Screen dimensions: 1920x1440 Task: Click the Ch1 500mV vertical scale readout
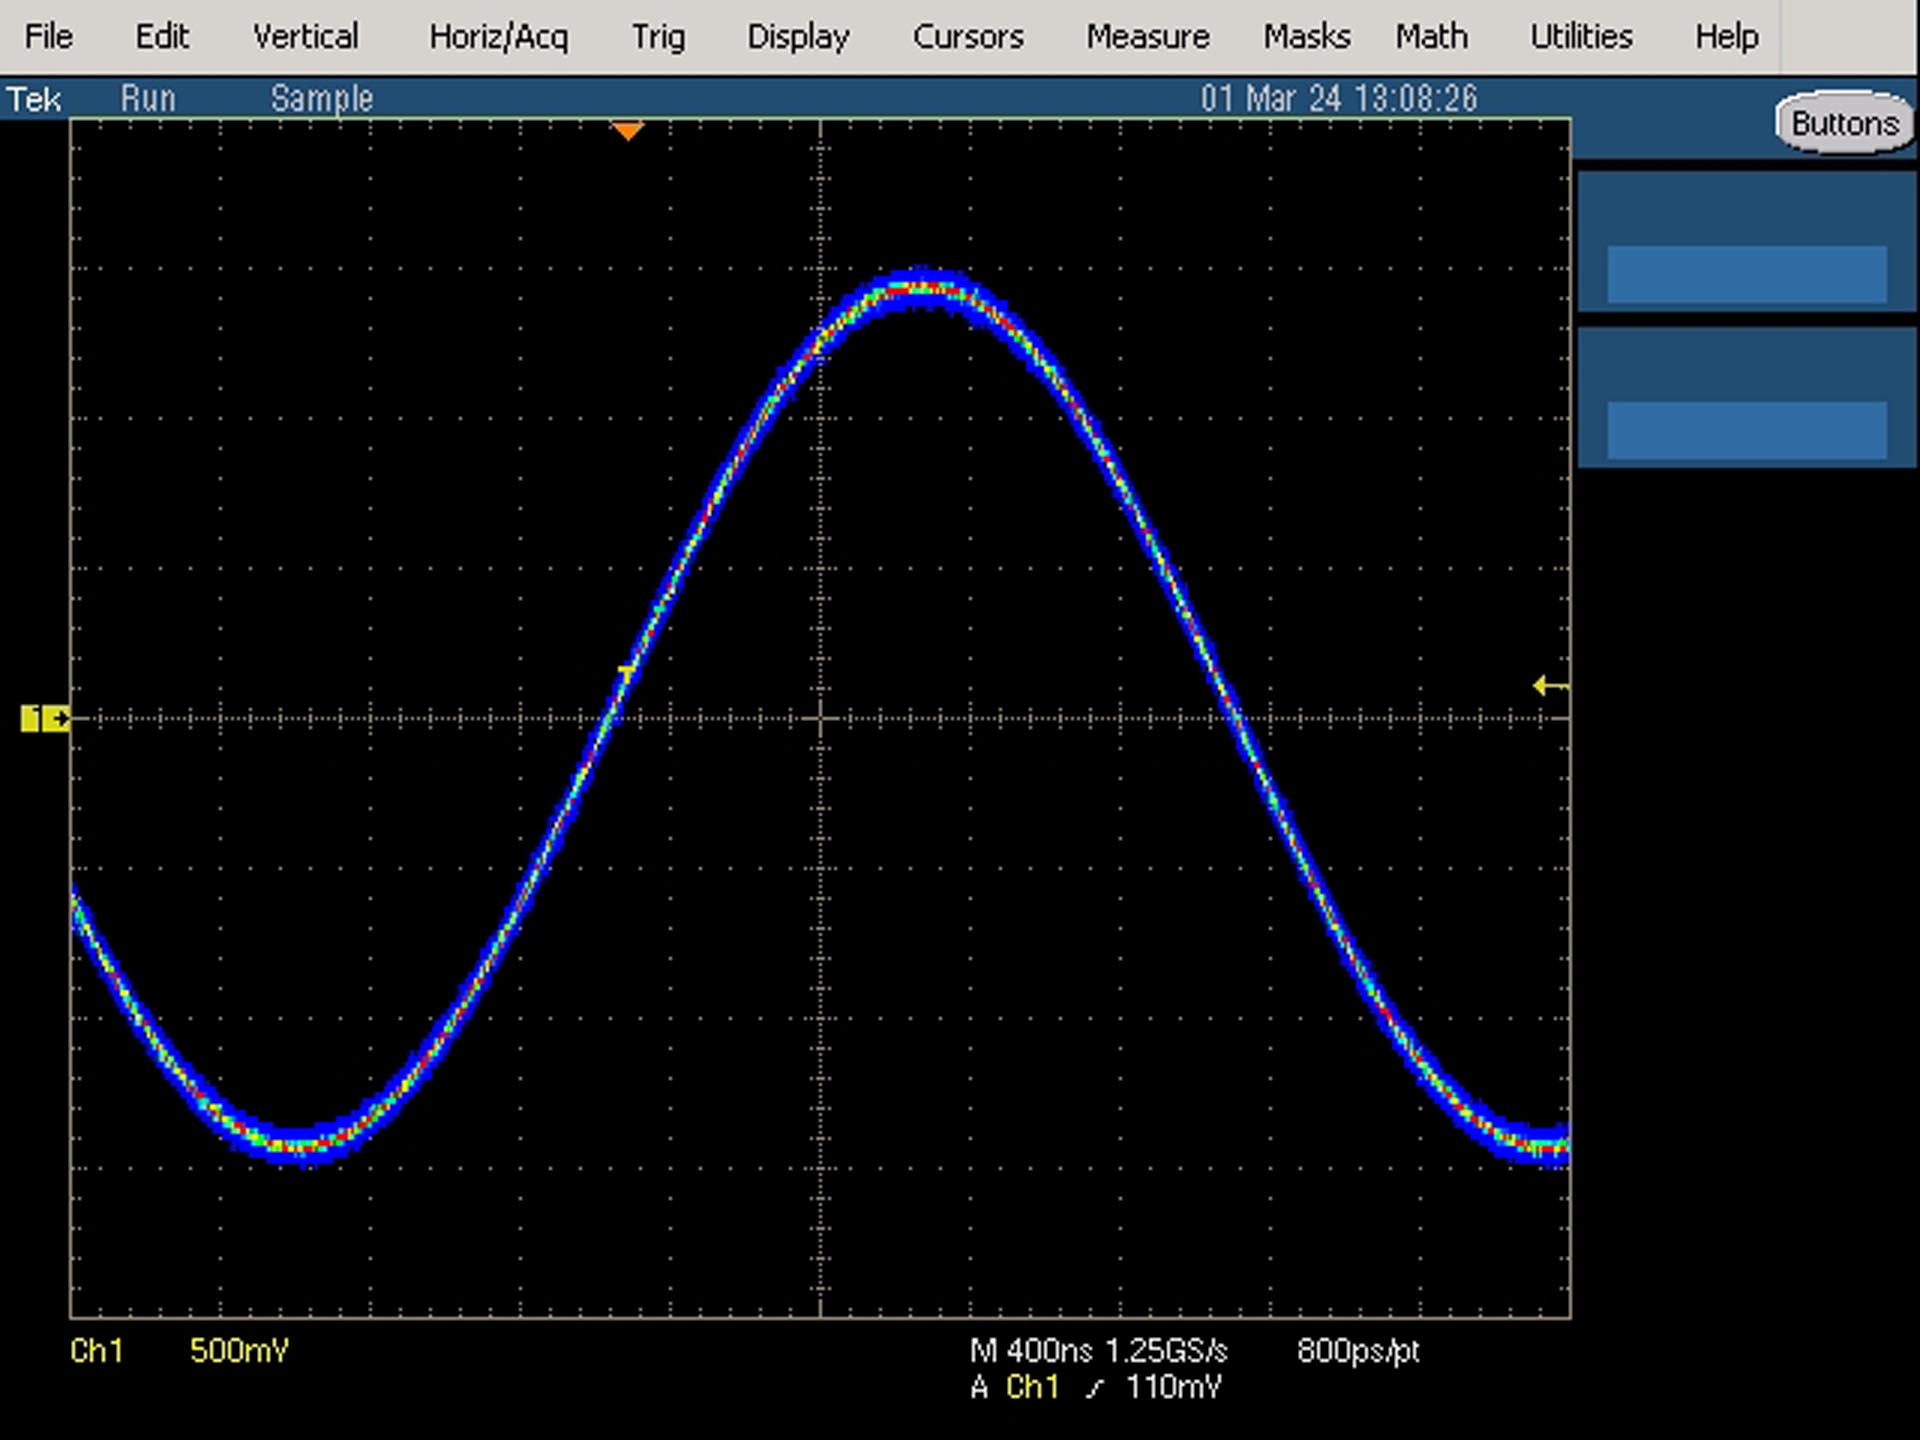pos(179,1351)
